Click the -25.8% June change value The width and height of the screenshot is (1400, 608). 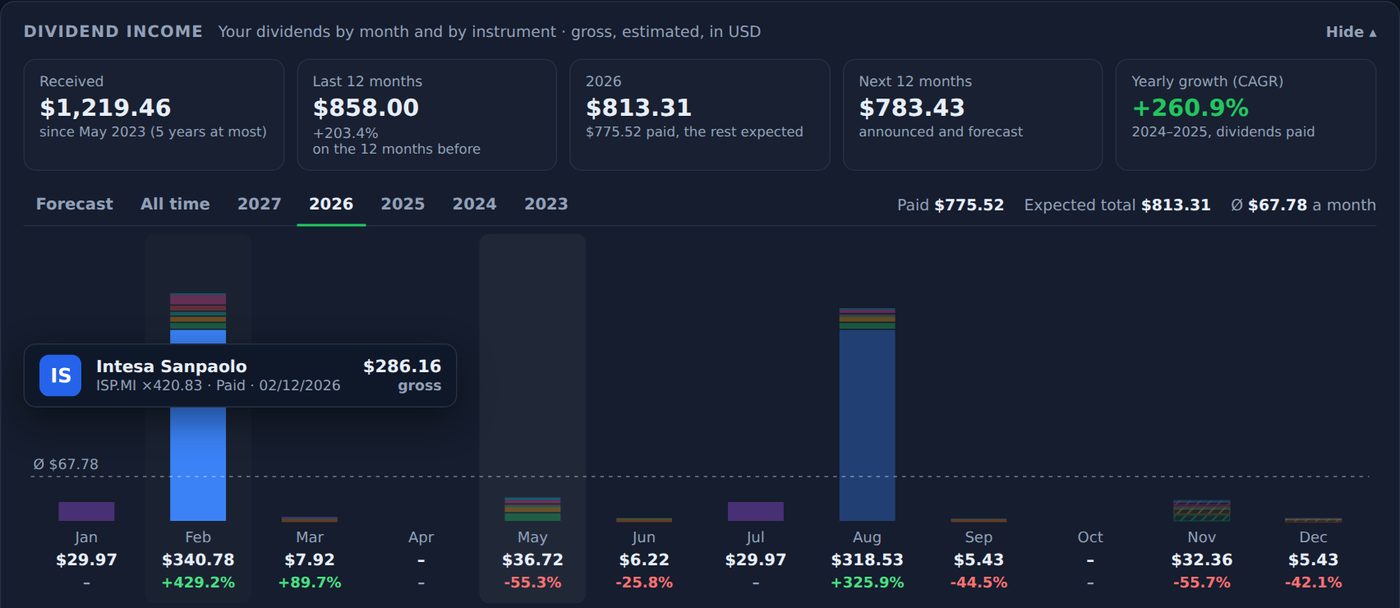[644, 583]
